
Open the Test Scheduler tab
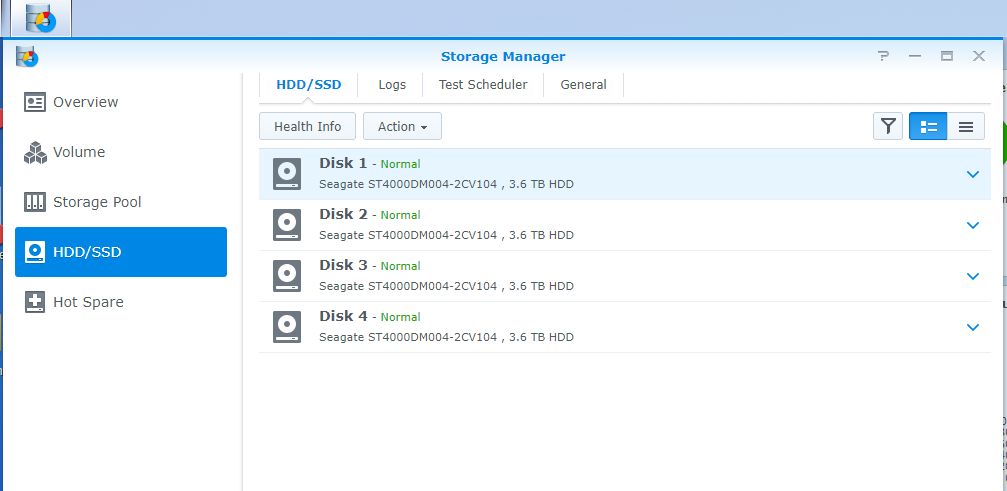coord(482,85)
